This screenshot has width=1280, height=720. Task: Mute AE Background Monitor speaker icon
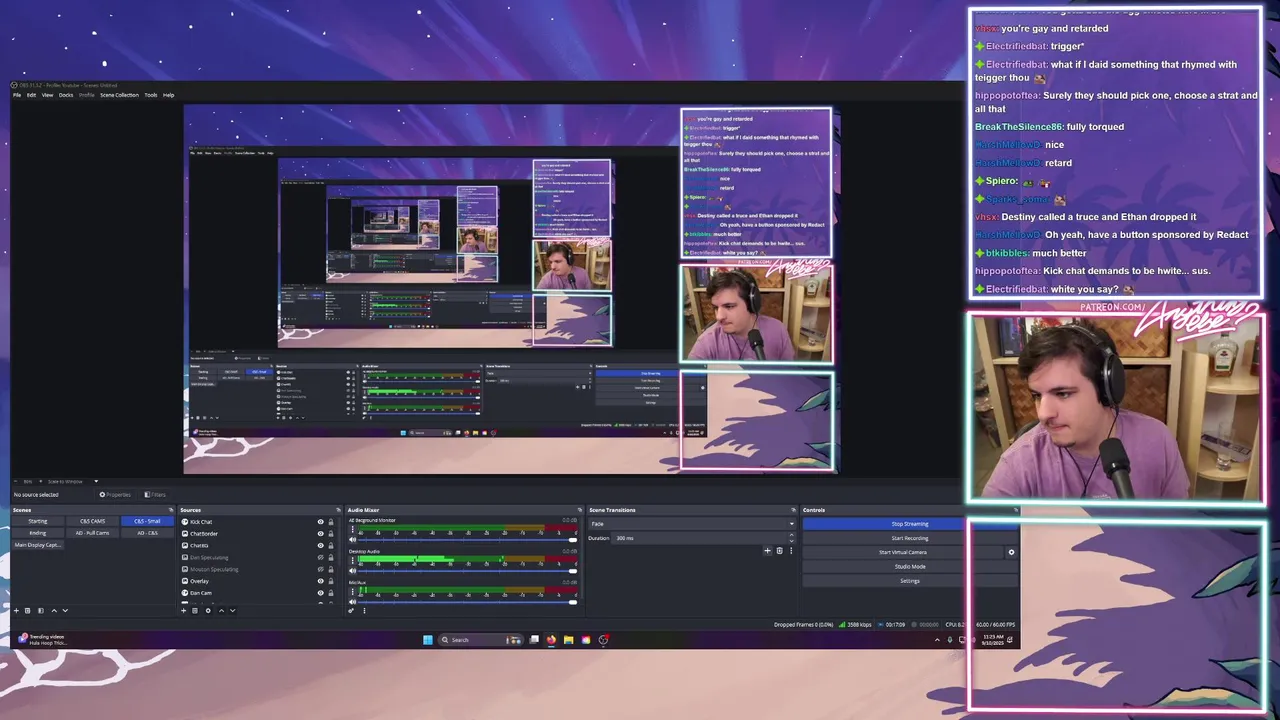pos(353,540)
